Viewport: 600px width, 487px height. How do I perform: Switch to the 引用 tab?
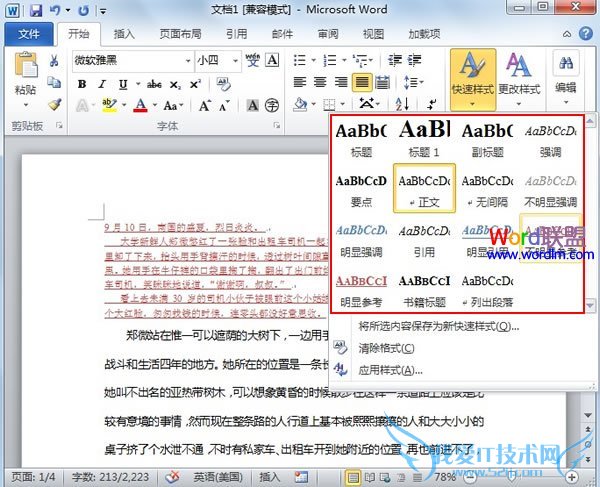(236, 34)
